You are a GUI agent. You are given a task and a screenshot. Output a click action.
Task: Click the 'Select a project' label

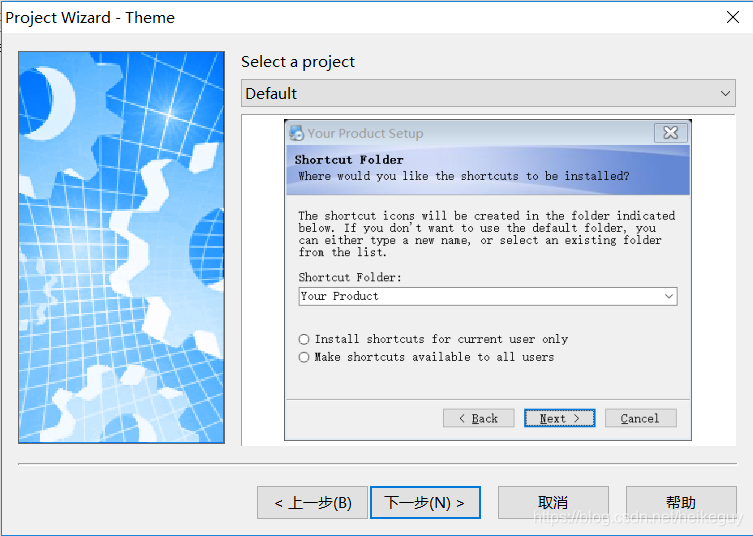point(298,62)
